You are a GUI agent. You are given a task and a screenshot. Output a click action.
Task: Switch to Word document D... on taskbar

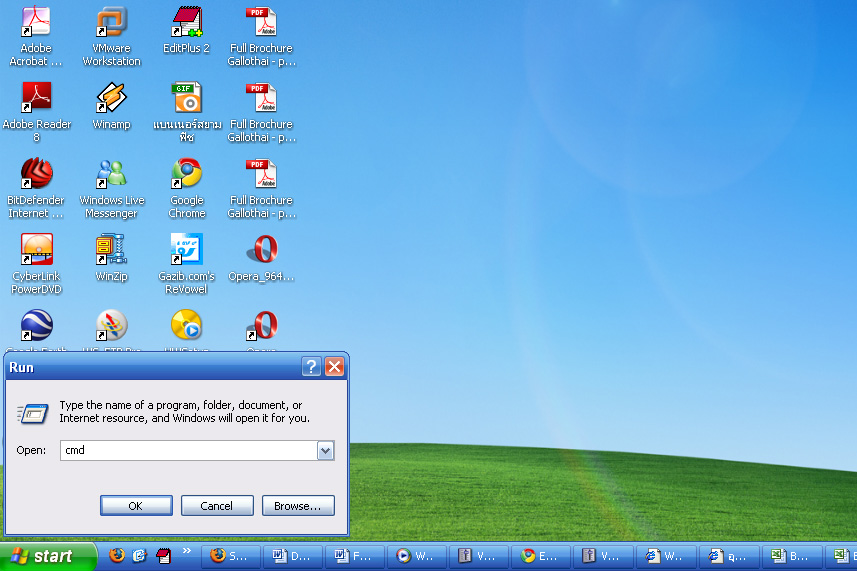pyautogui.click(x=294, y=556)
